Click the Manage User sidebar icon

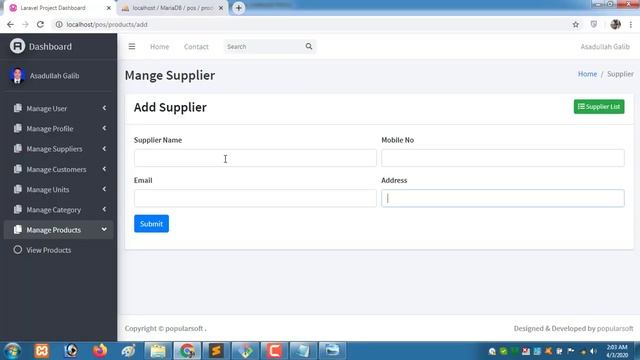(x=18, y=108)
